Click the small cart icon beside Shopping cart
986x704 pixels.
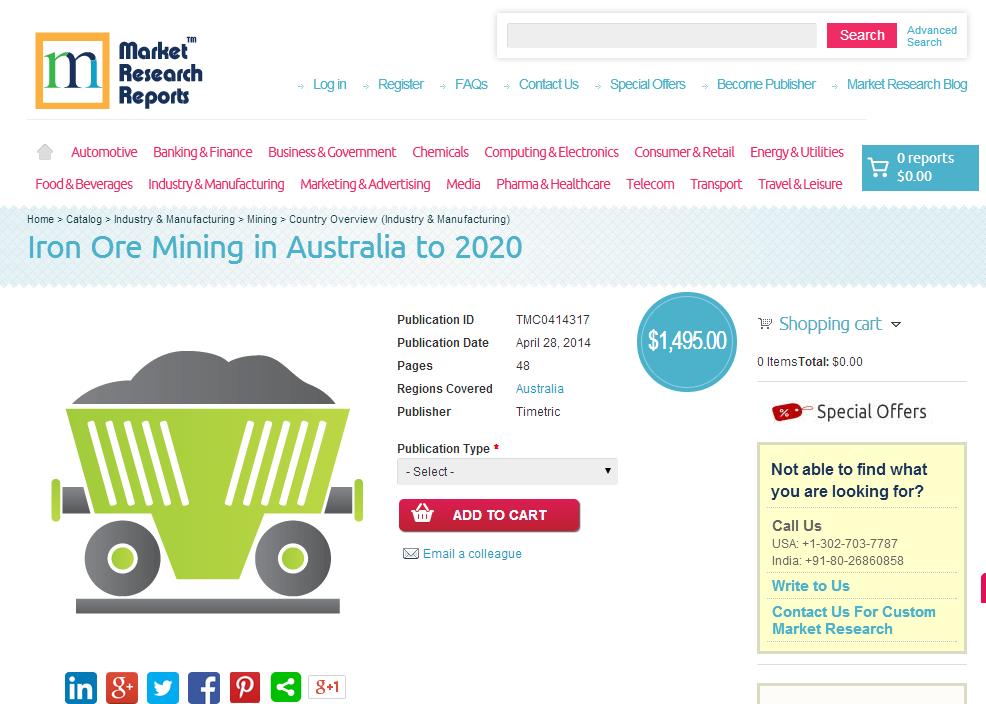765,324
